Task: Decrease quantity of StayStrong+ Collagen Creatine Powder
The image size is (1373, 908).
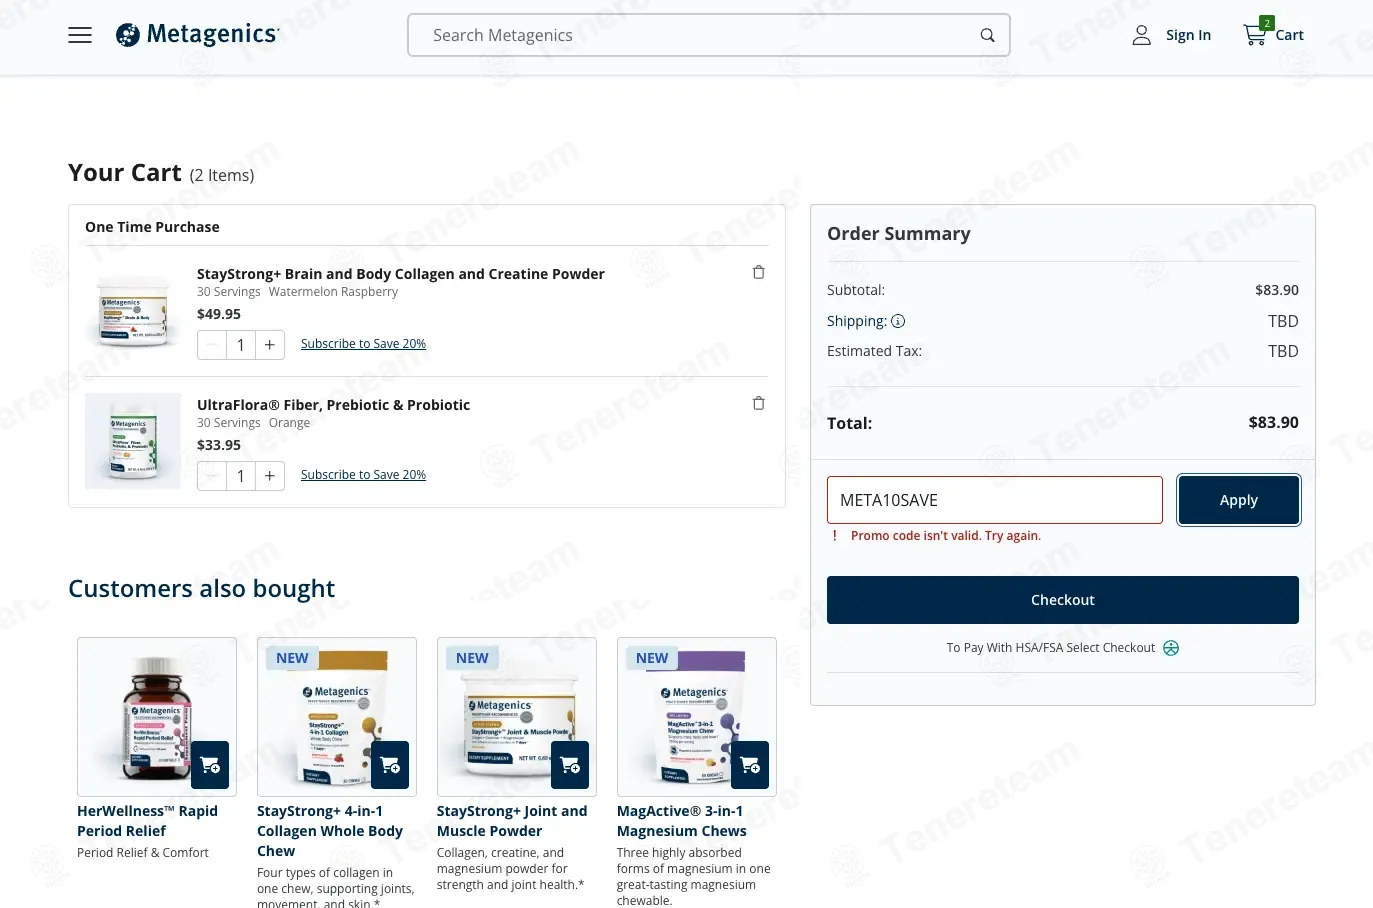Action: 212,345
